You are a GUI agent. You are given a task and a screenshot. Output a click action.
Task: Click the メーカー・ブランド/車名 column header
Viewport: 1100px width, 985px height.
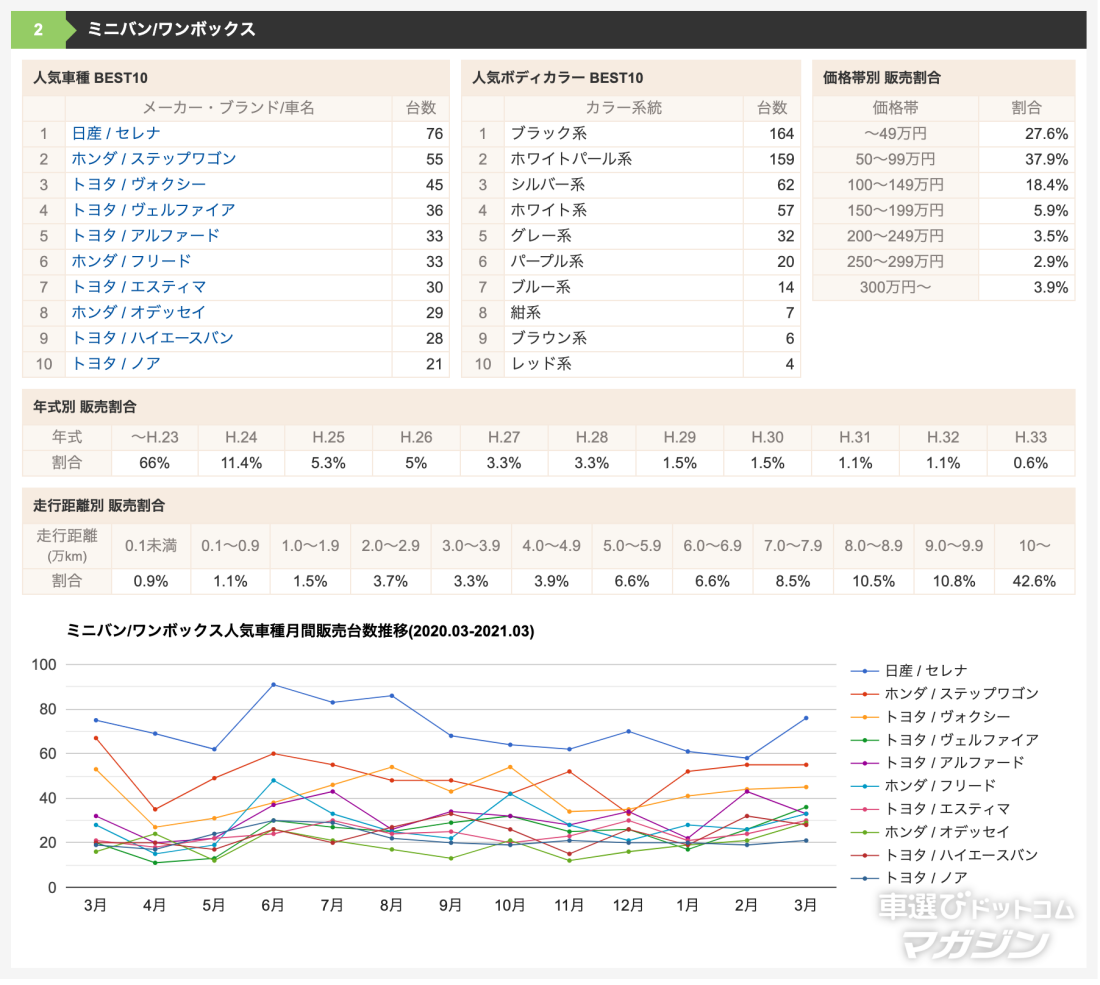pyautogui.click(x=229, y=108)
